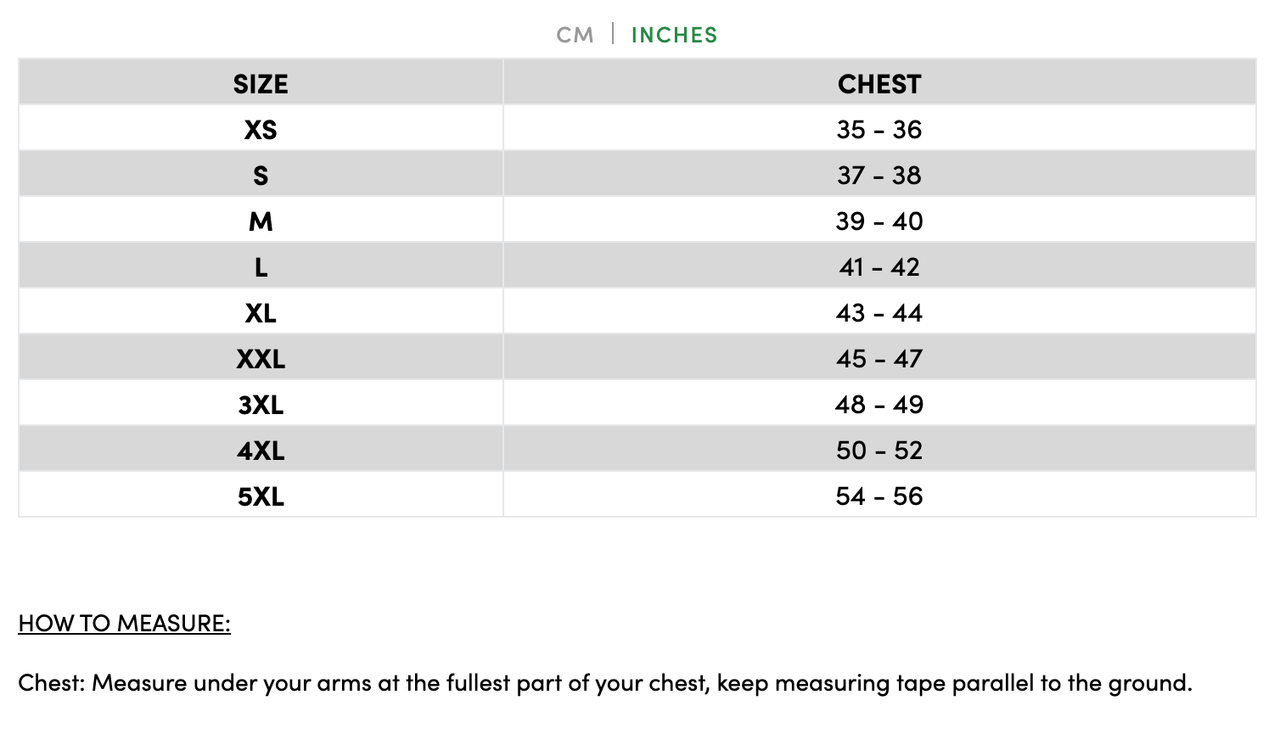Click the S size row label
This screenshot has width=1280, height=745.
(261, 176)
